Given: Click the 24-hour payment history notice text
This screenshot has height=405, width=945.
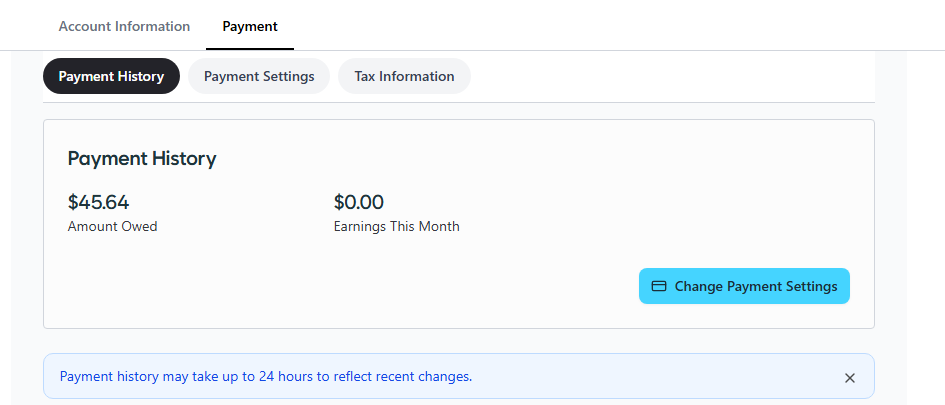Looking at the screenshot, I should pos(265,377).
